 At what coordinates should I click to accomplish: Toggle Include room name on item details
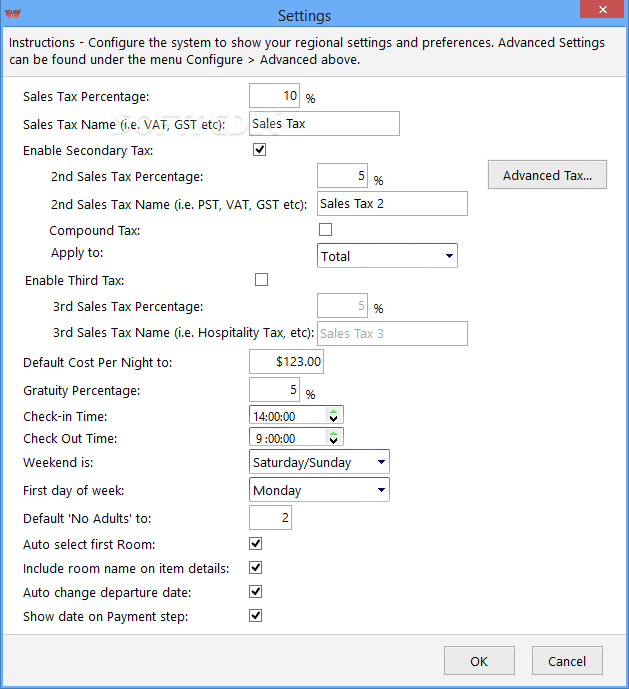[255, 568]
